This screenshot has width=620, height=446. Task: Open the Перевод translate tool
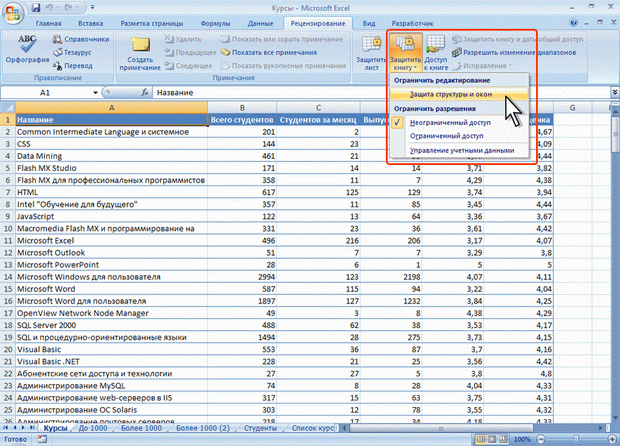[73, 66]
